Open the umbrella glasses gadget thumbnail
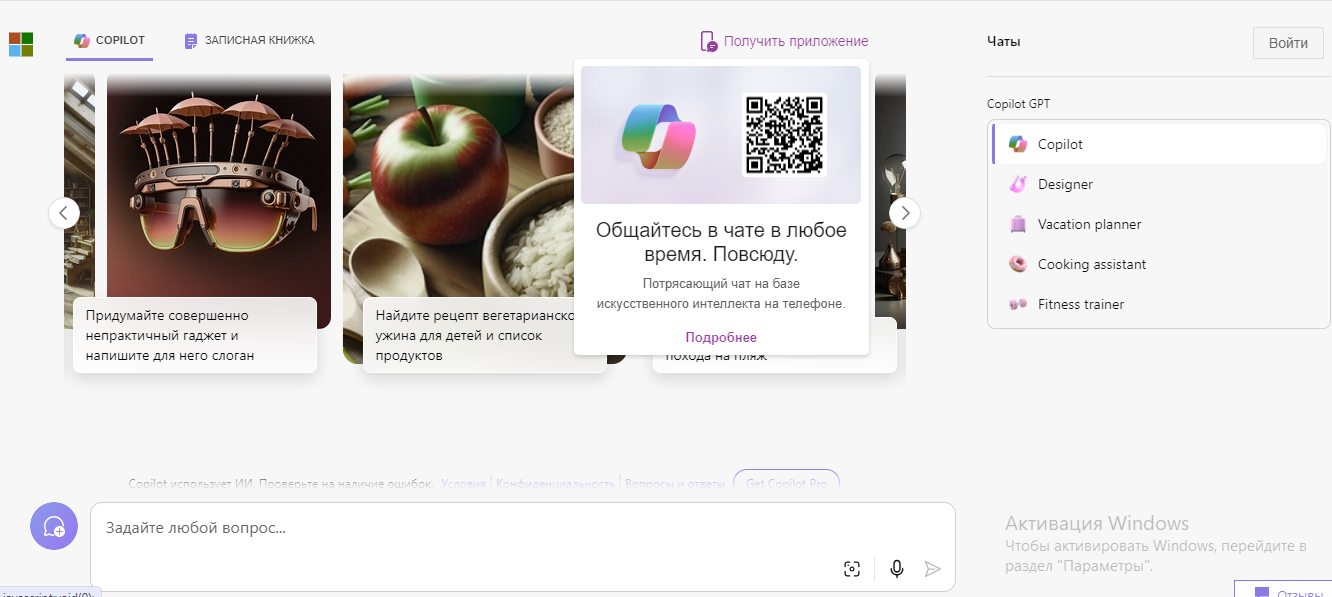1332x597 pixels. click(219, 185)
